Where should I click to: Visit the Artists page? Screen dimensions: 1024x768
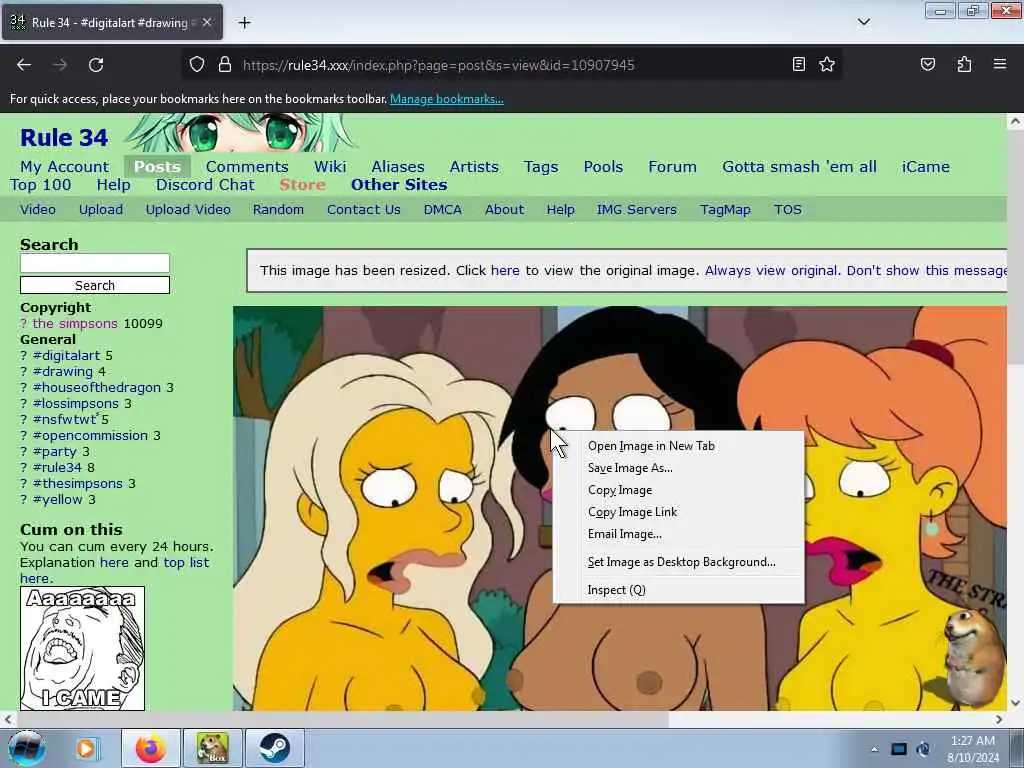click(x=474, y=167)
